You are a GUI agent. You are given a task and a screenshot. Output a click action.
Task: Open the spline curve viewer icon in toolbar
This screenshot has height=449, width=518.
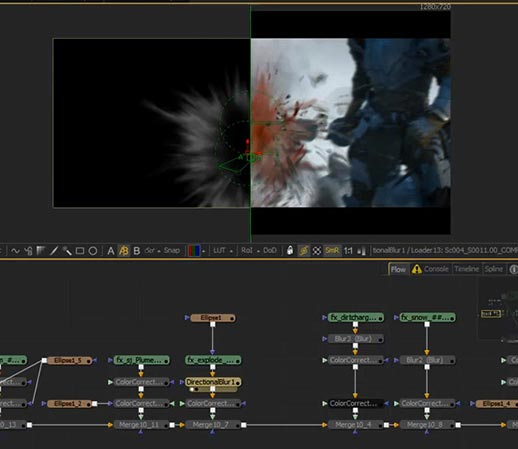click(x=15, y=251)
